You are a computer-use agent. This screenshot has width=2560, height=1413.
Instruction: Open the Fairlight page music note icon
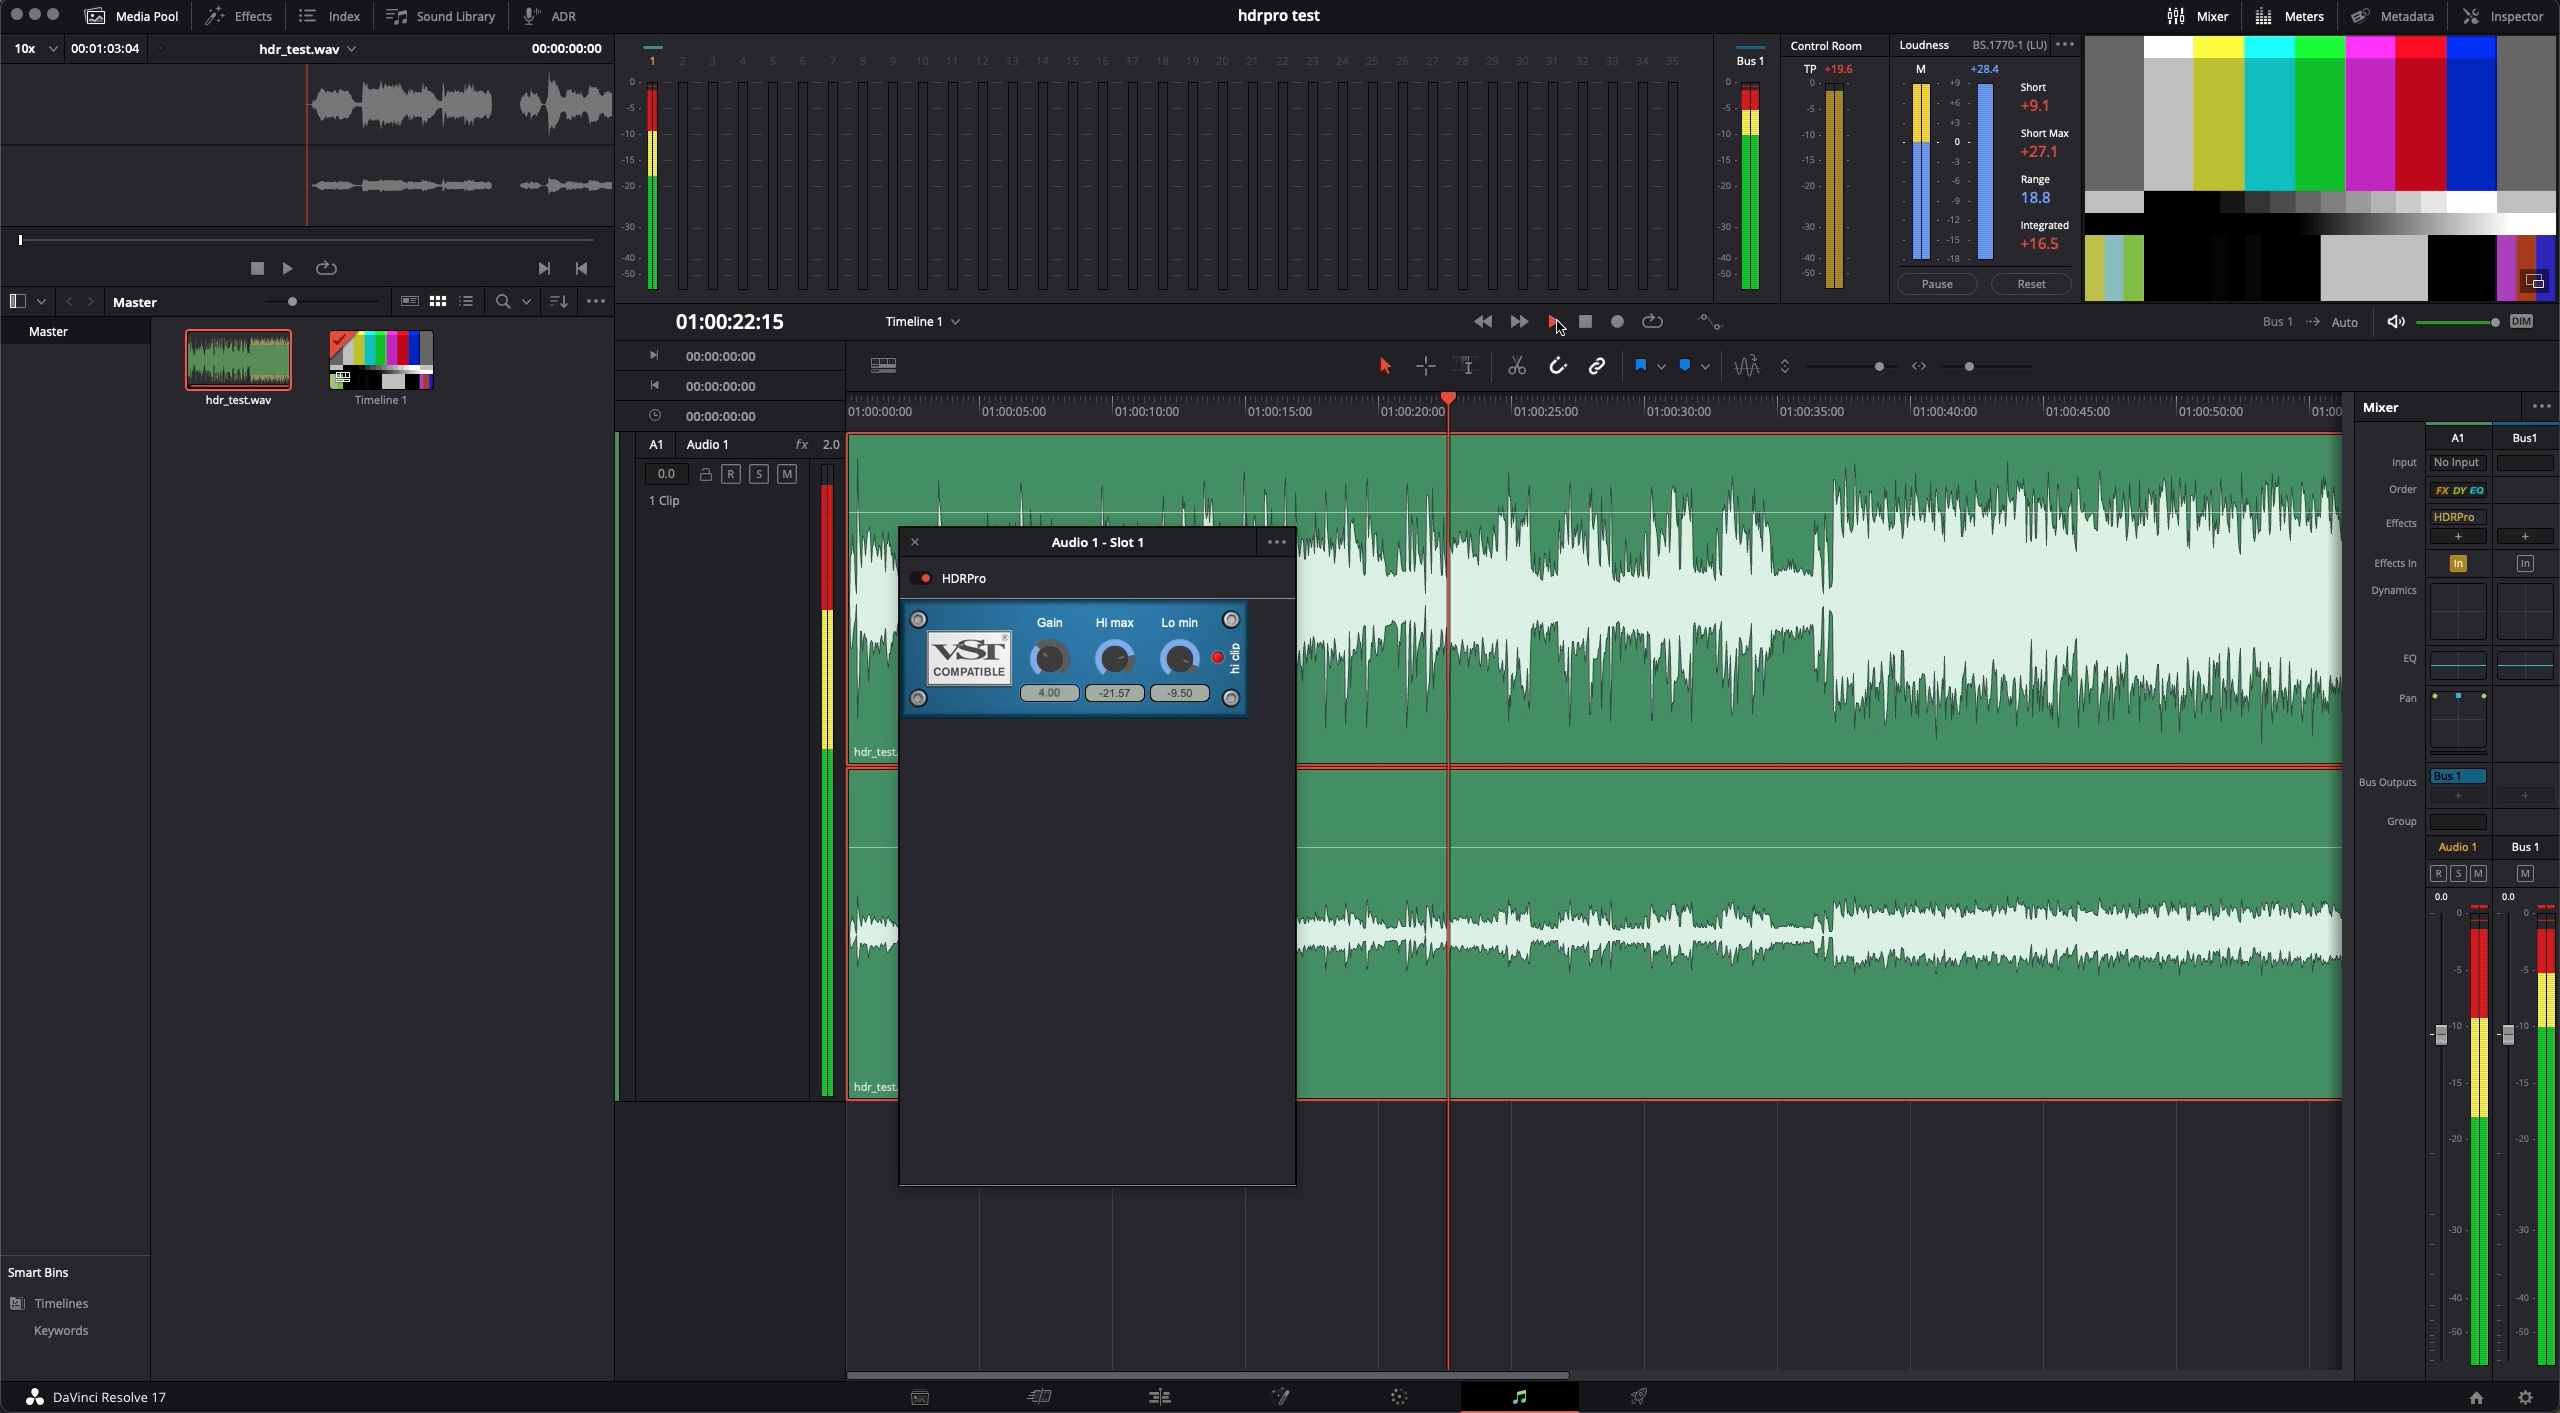(1519, 1397)
